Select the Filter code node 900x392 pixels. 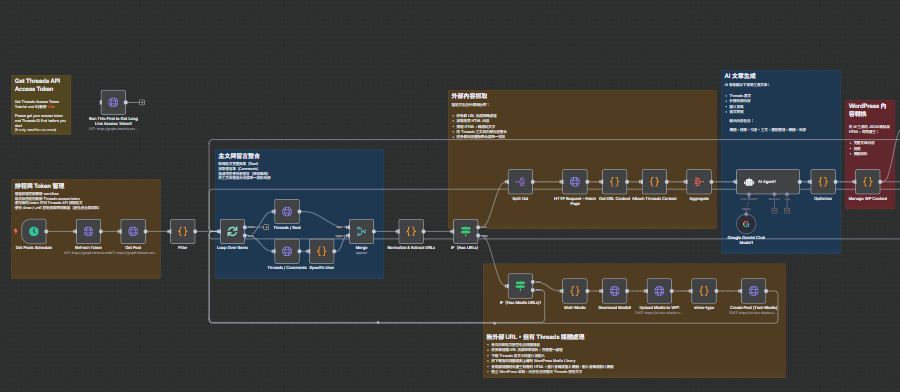(183, 231)
